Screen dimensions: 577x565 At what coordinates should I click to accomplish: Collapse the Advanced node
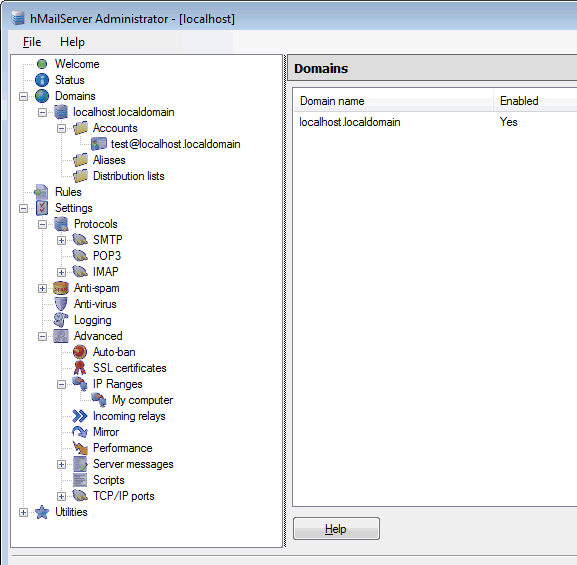tap(42, 336)
